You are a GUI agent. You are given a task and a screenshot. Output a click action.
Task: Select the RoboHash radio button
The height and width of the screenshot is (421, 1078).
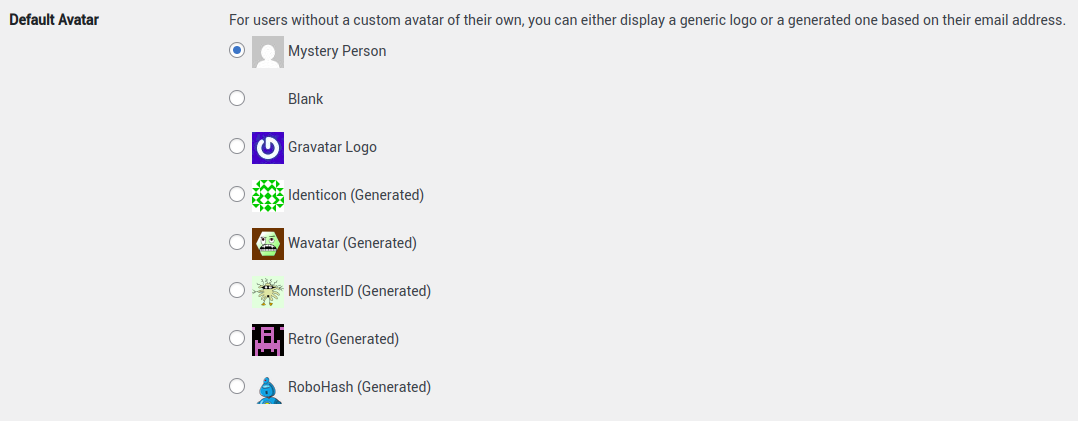237,386
